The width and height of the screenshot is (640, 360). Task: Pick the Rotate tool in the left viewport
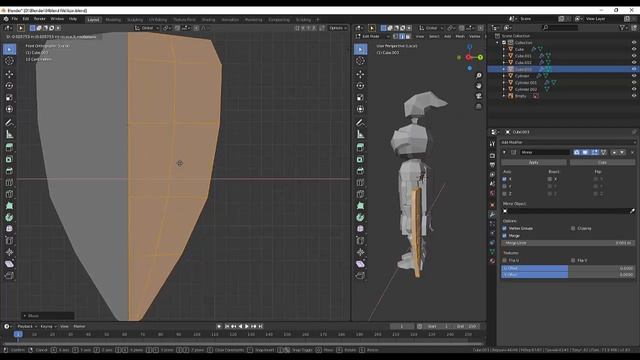pos(9,86)
